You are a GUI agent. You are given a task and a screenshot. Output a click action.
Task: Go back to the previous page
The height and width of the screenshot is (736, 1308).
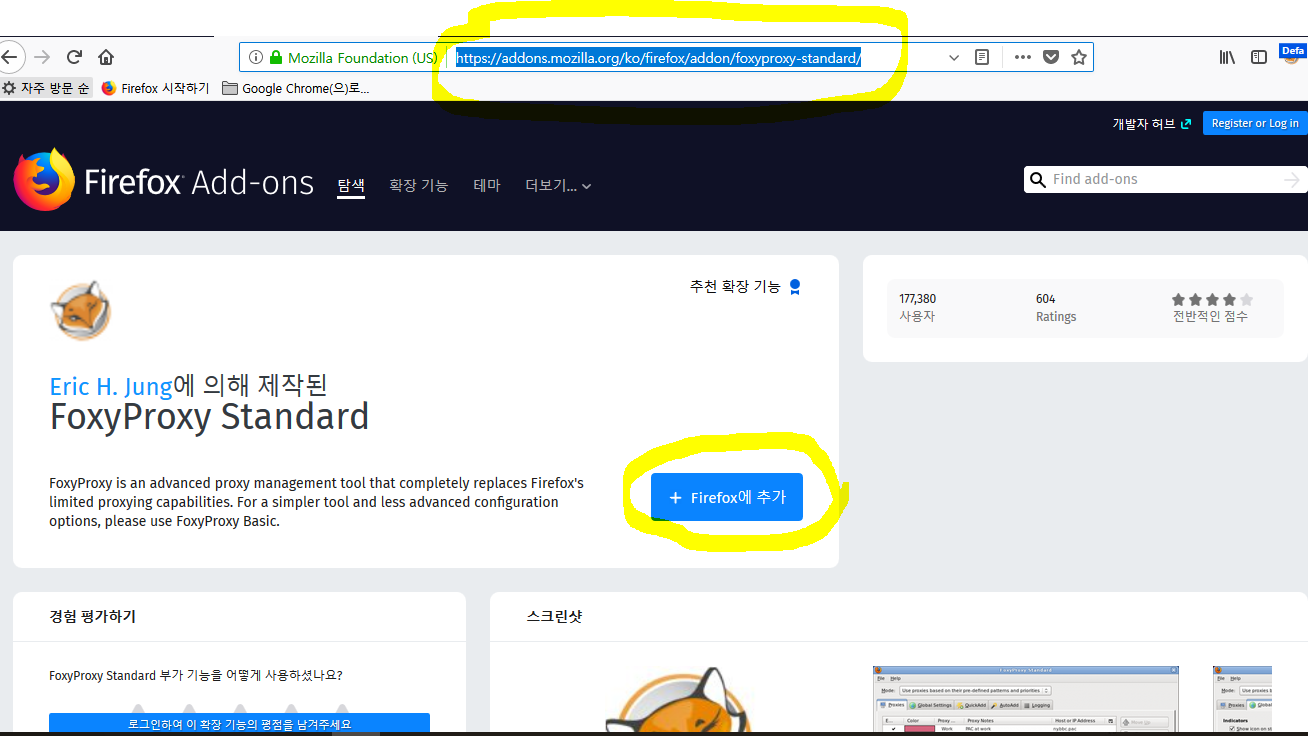[8, 57]
